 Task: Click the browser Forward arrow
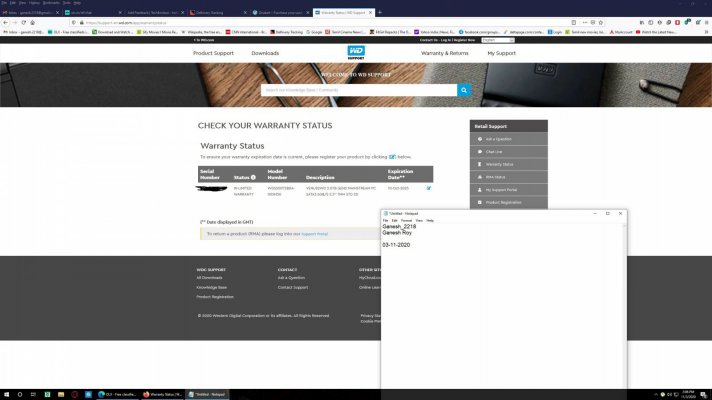click(15, 22)
